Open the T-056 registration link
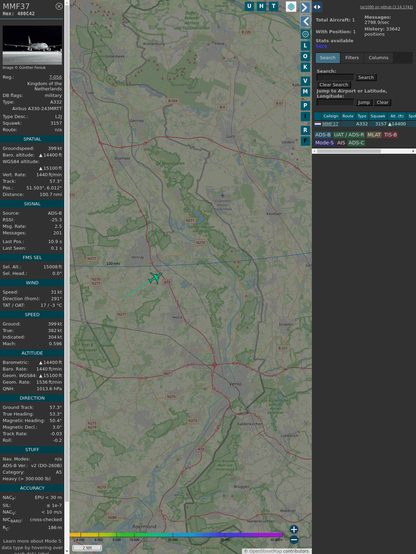 click(x=55, y=77)
